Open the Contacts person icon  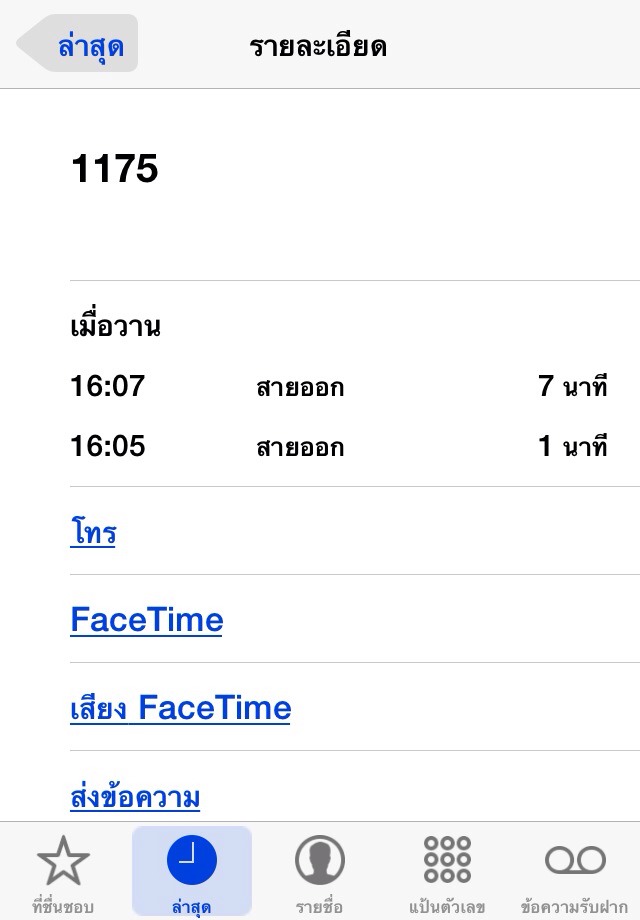(x=320, y=860)
